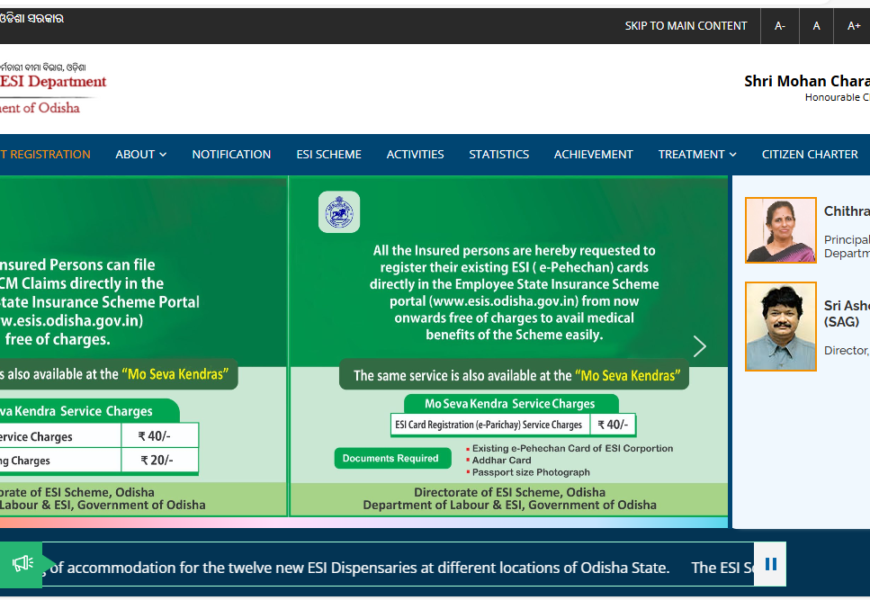Increase font size with A+ button
This screenshot has width=870, height=600.
pyautogui.click(x=853, y=26)
